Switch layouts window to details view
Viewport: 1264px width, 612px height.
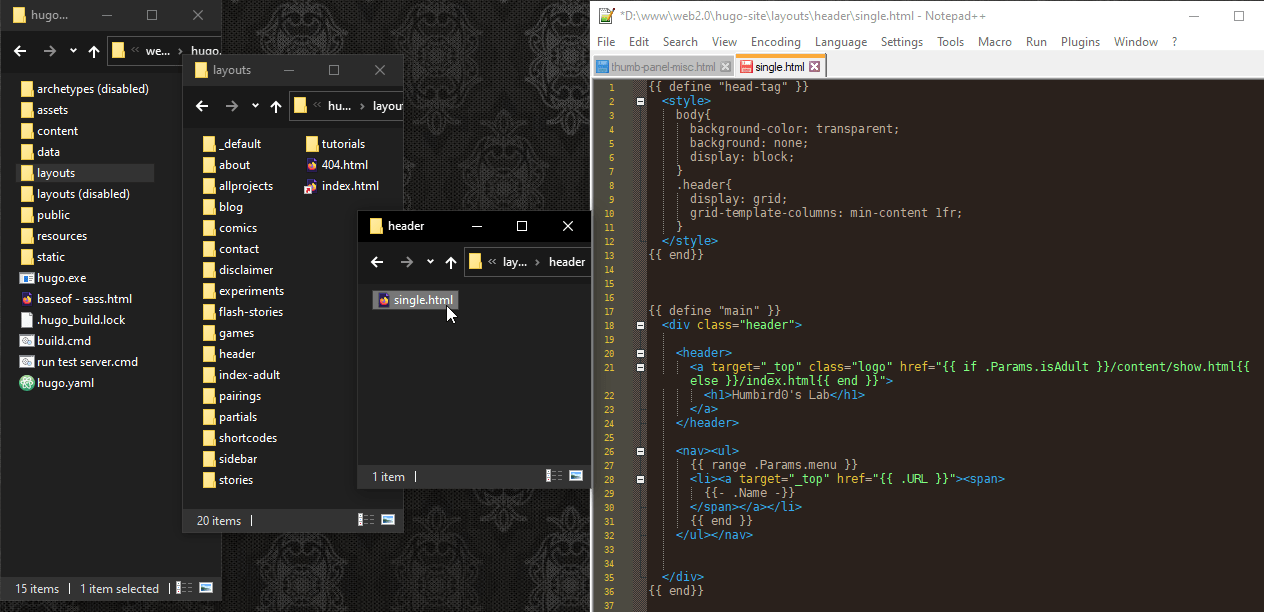tap(366, 520)
